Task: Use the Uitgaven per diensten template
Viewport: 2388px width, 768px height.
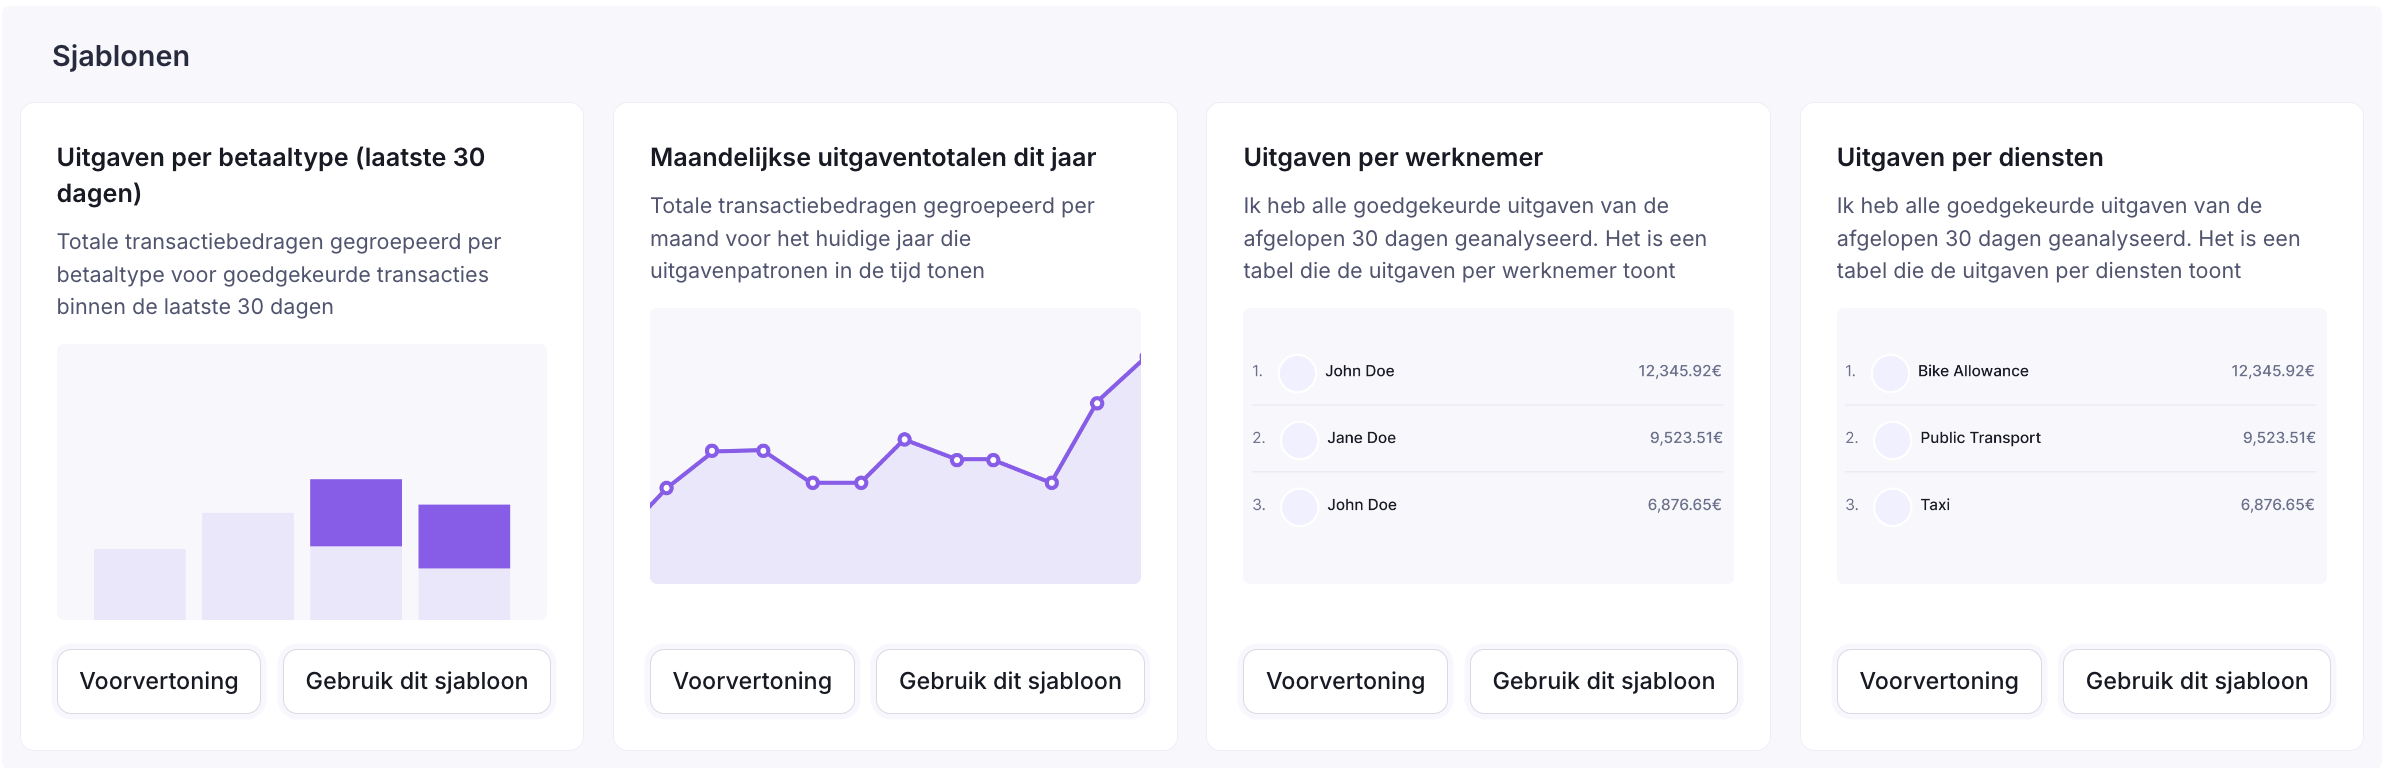Action: (2196, 681)
